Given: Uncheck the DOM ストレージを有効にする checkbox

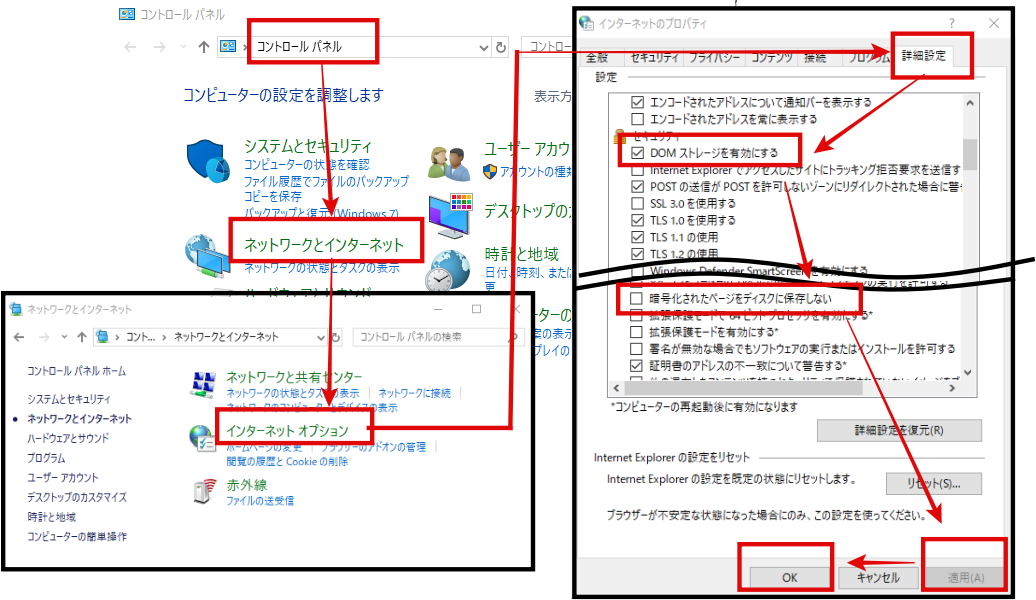Looking at the screenshot, I should point(637,154).
